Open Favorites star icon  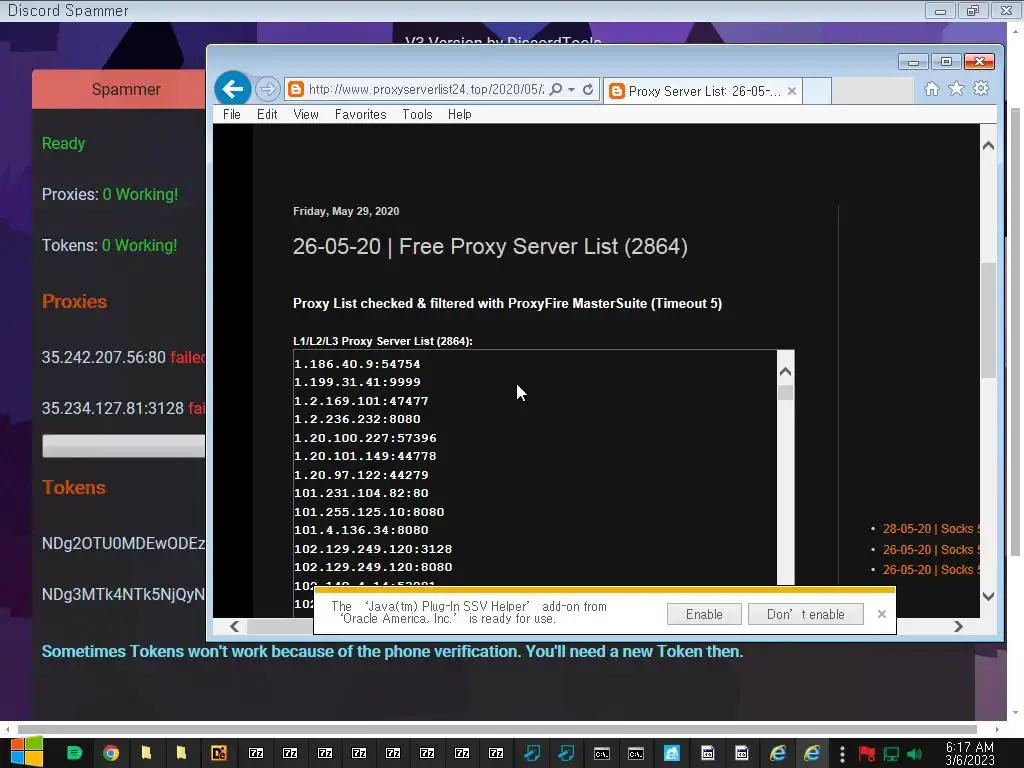click(x=956, y=89)
